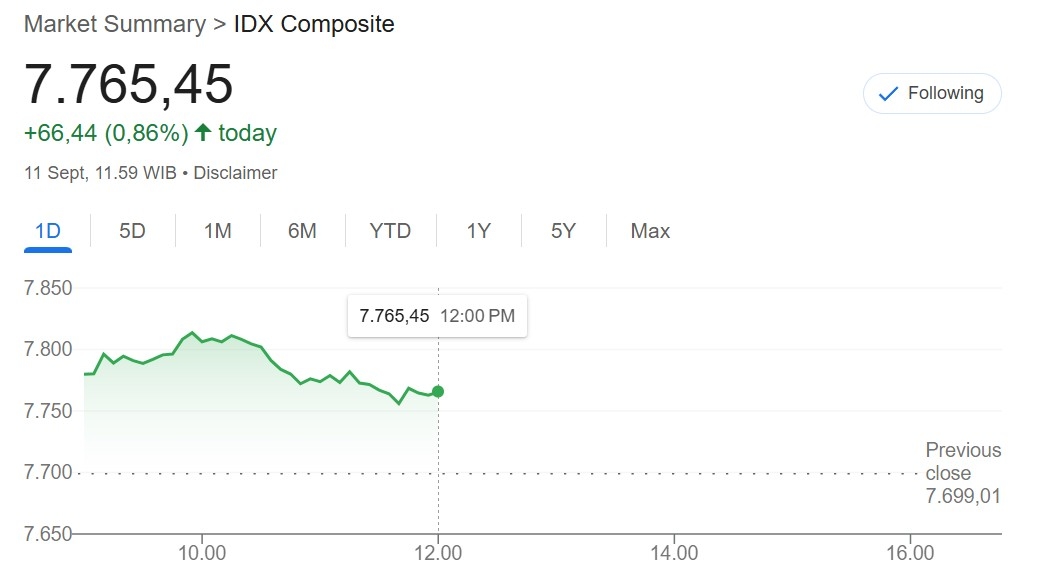The image size is (1063, 577).
Task: Click the 7.765,45 12:00 PM tooltip
Action: [437, 316]
